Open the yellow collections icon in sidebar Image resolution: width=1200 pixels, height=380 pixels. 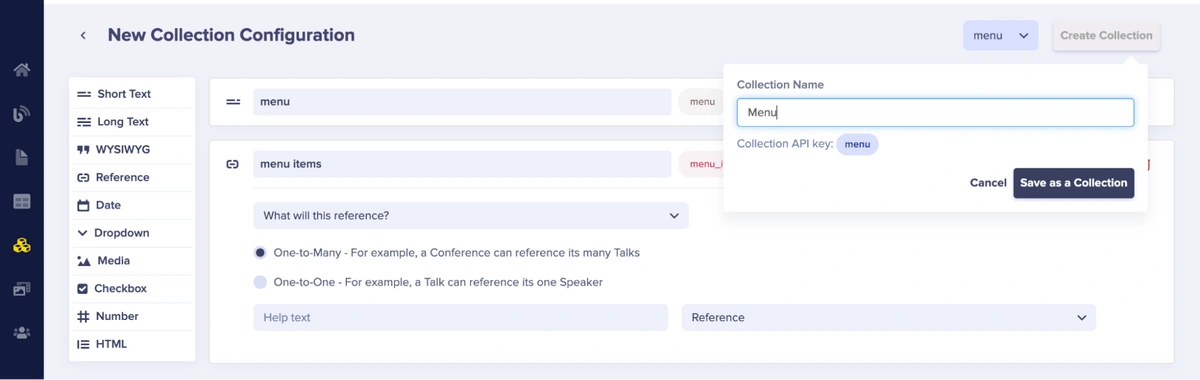click(21, 245)
